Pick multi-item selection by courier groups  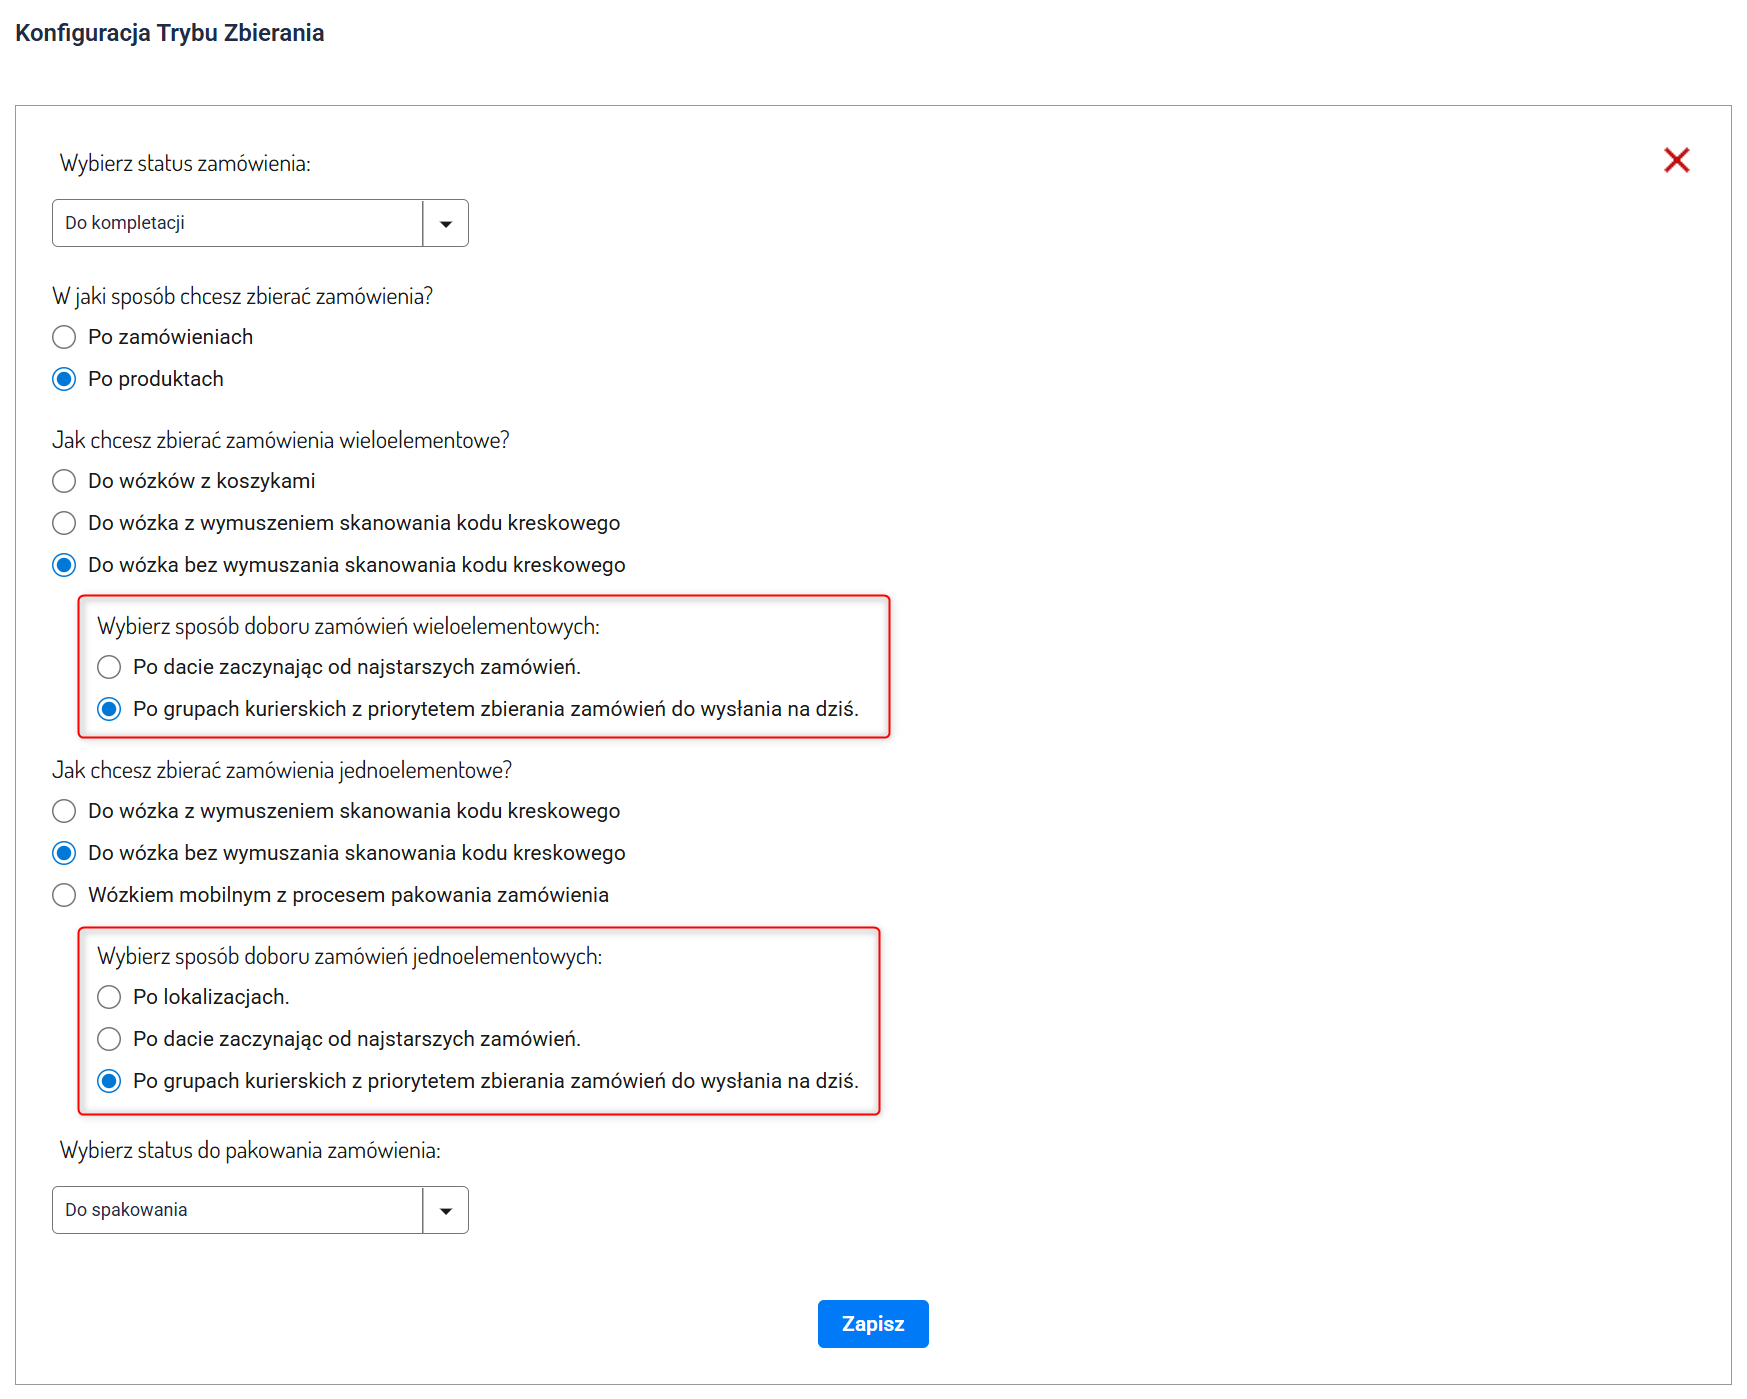coord(109,709)
